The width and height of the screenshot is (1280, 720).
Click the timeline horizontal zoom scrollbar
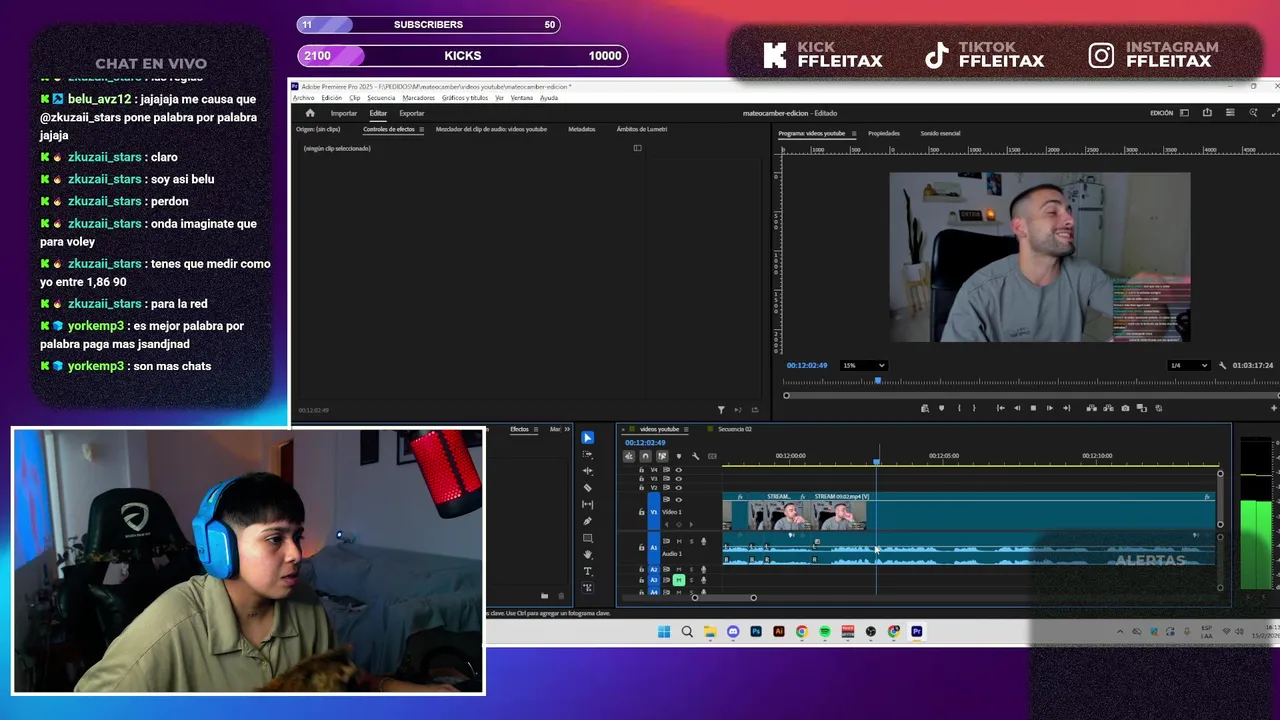[x=724, y=598]
